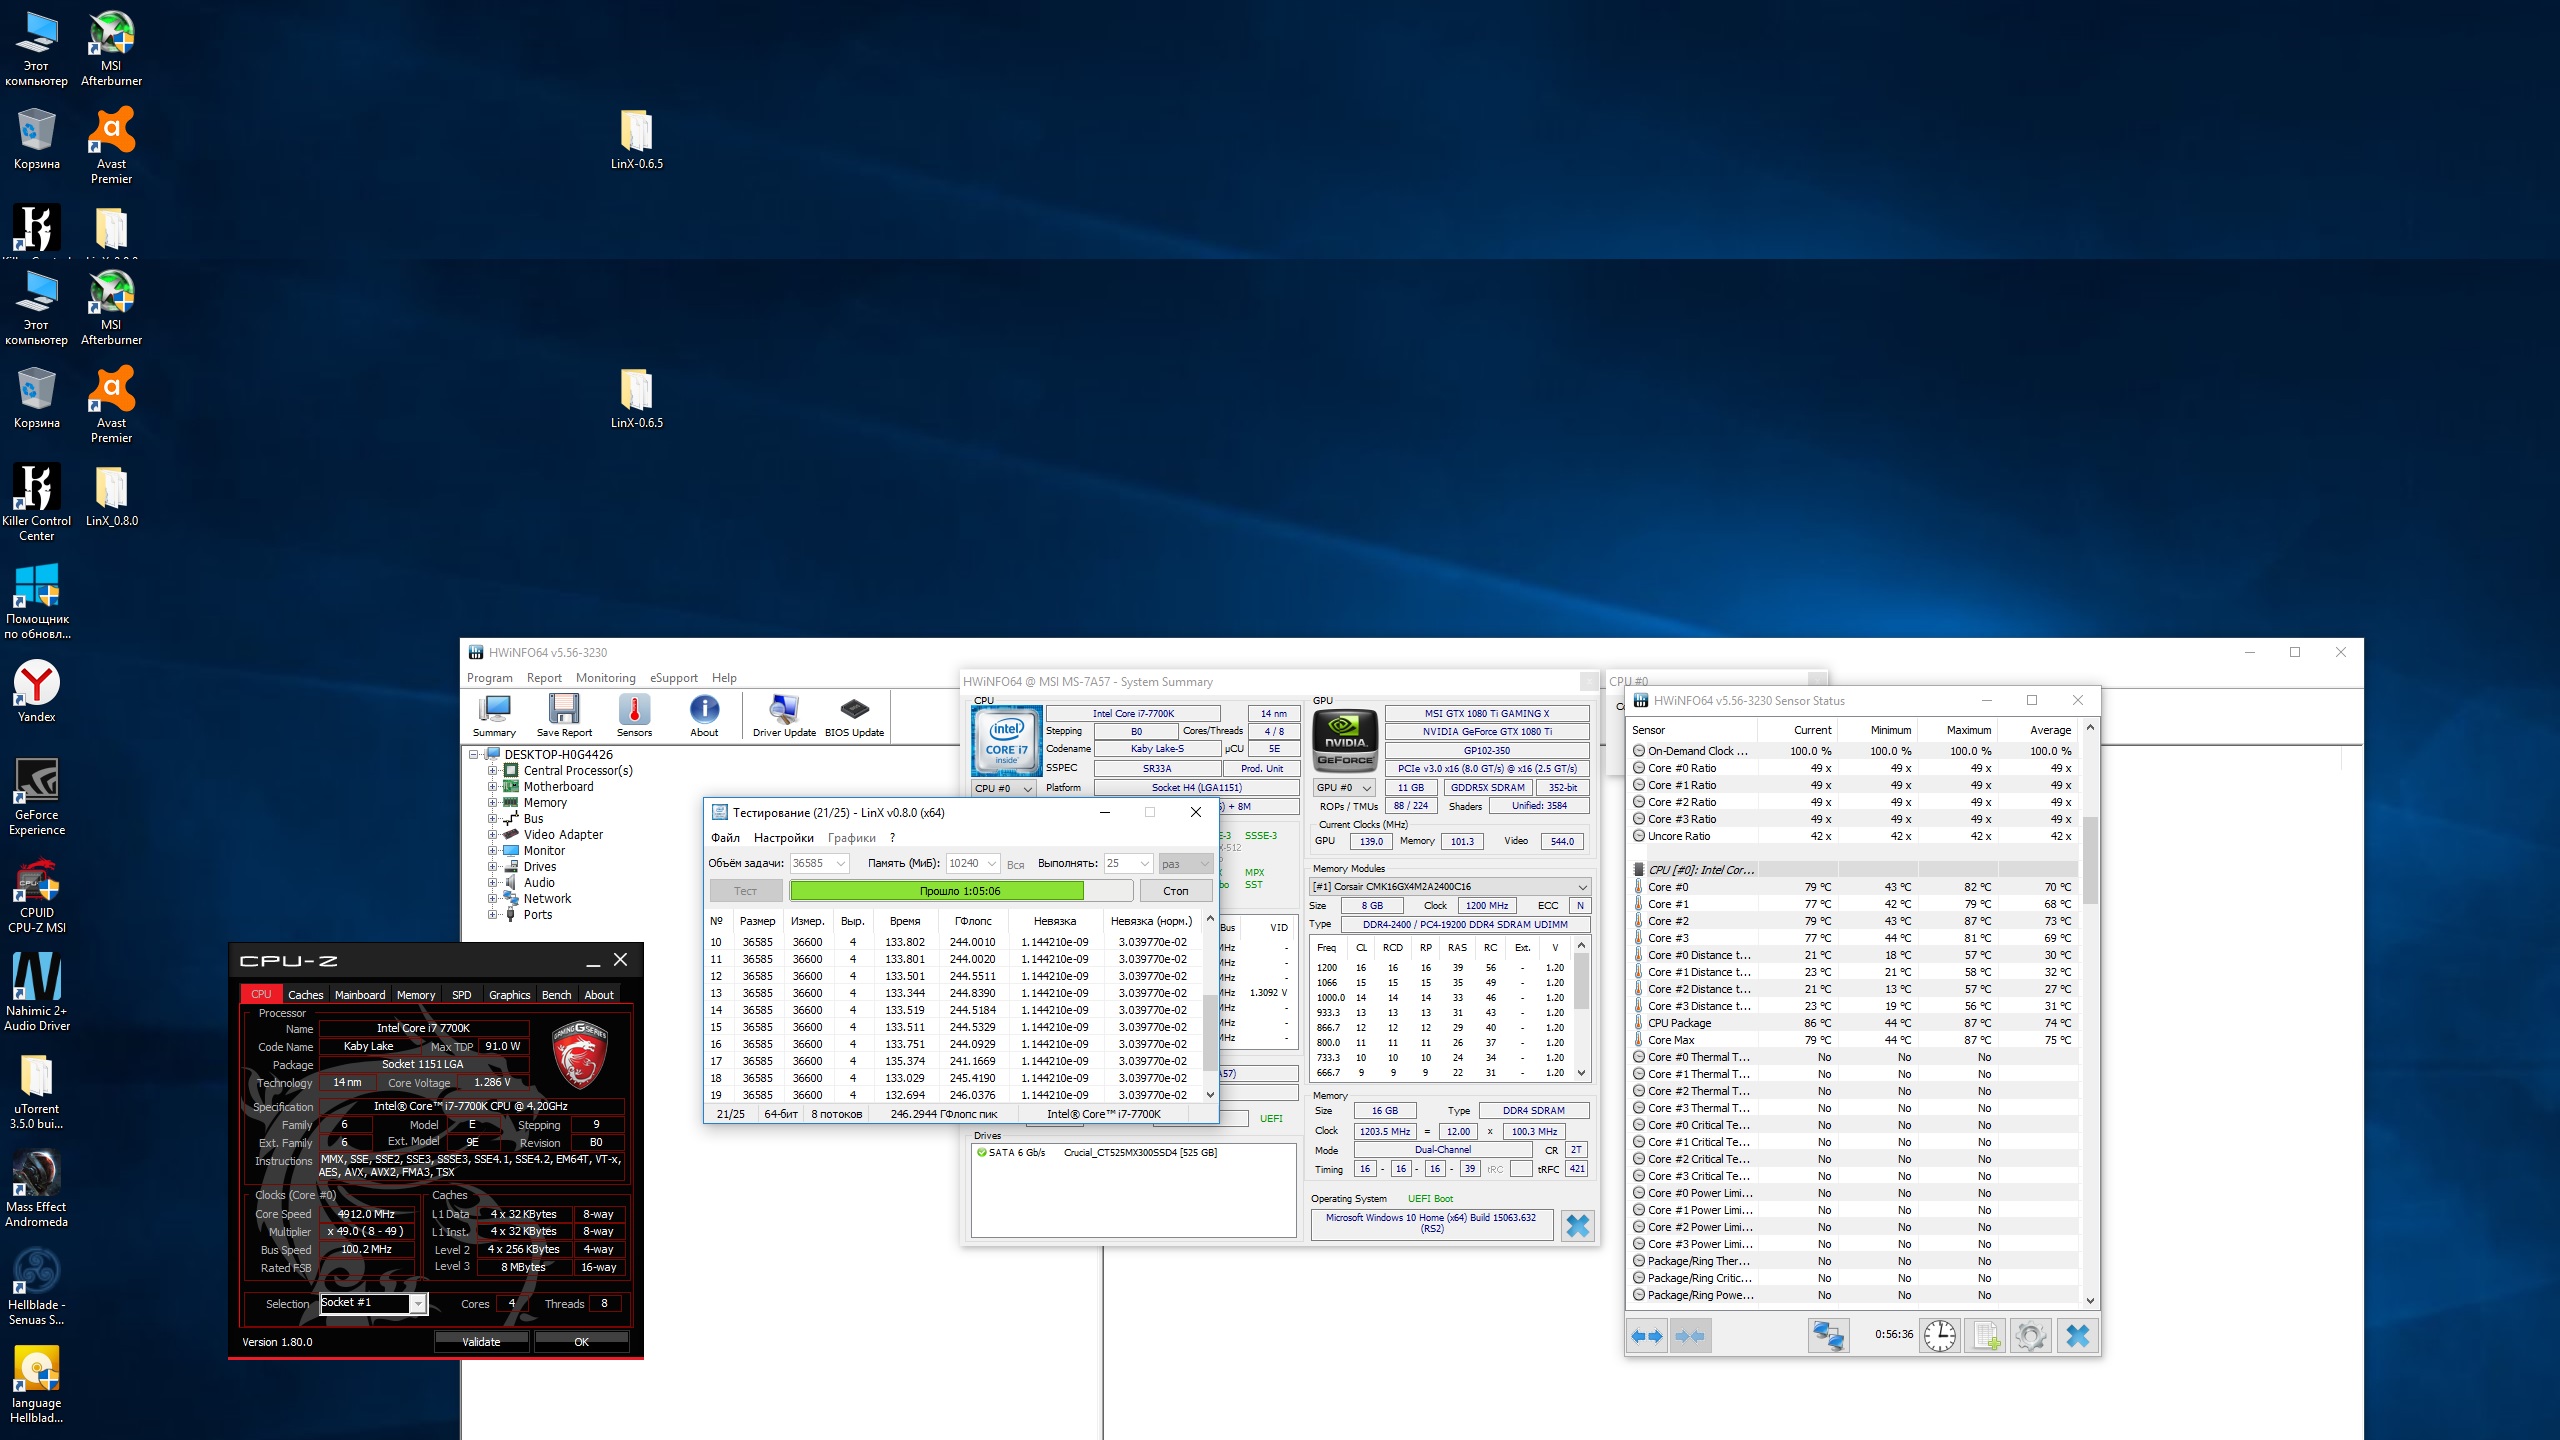Expand the Video Adapter tree node
The image size is (2560, 1440).
pos(492,835)
